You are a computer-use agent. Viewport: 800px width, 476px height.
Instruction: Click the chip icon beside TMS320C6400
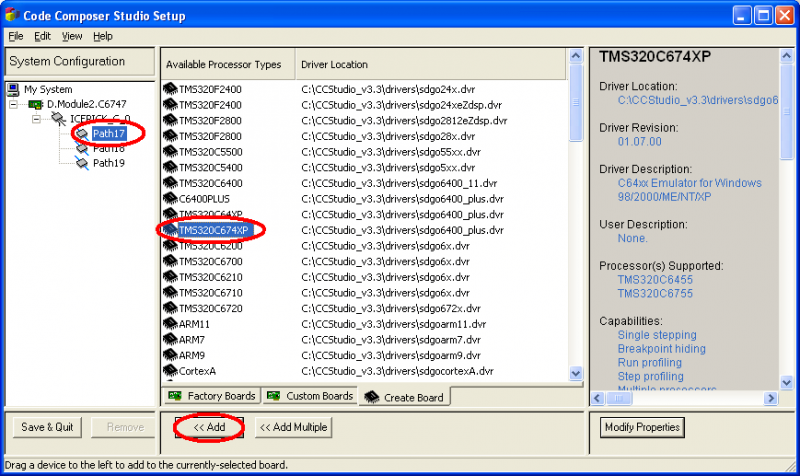[170, 183]
